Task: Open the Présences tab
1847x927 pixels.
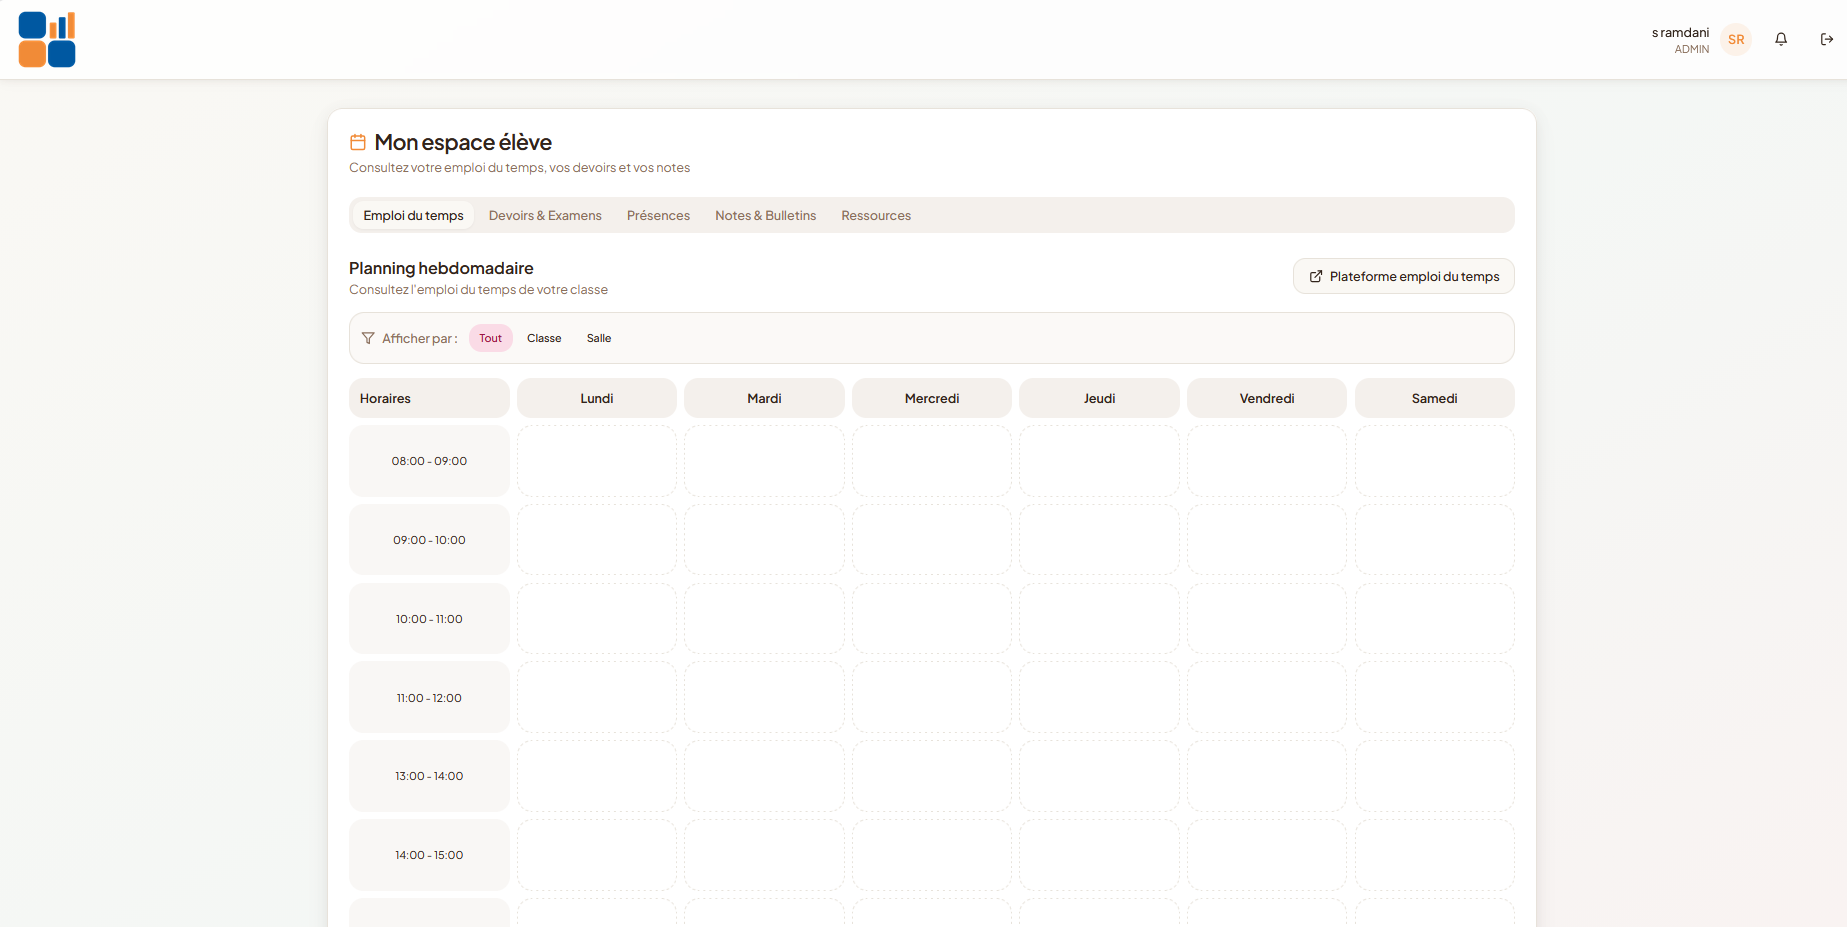Action: (x=658, y=215)
